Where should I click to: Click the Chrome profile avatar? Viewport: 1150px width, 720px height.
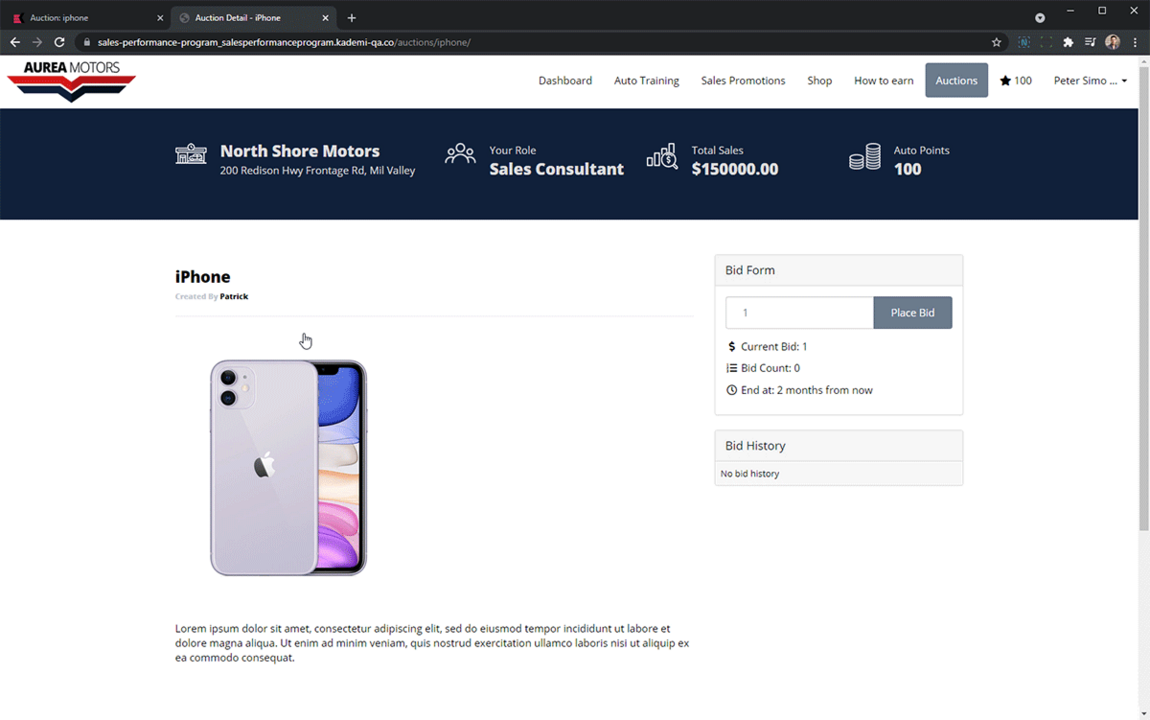[x=1113, y=43]
